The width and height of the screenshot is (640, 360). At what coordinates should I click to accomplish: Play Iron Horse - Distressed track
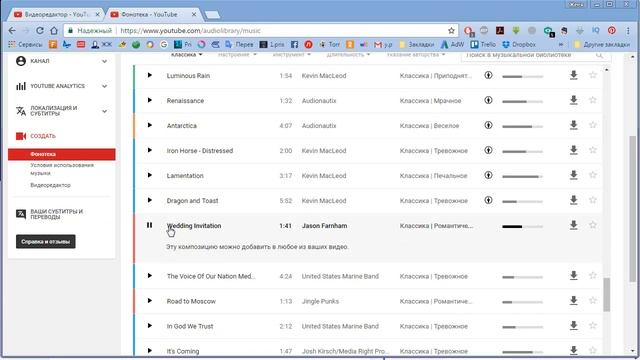point(149,150)
